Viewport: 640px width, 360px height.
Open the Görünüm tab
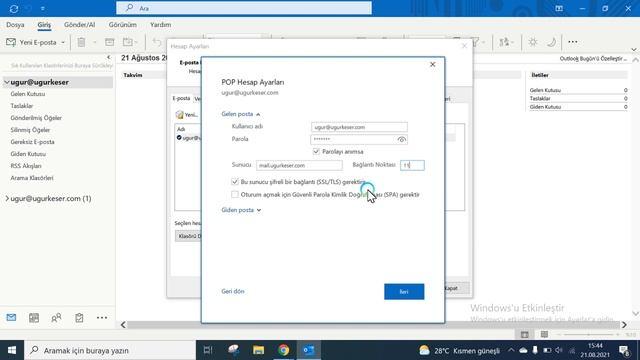[x=122, y=25]
